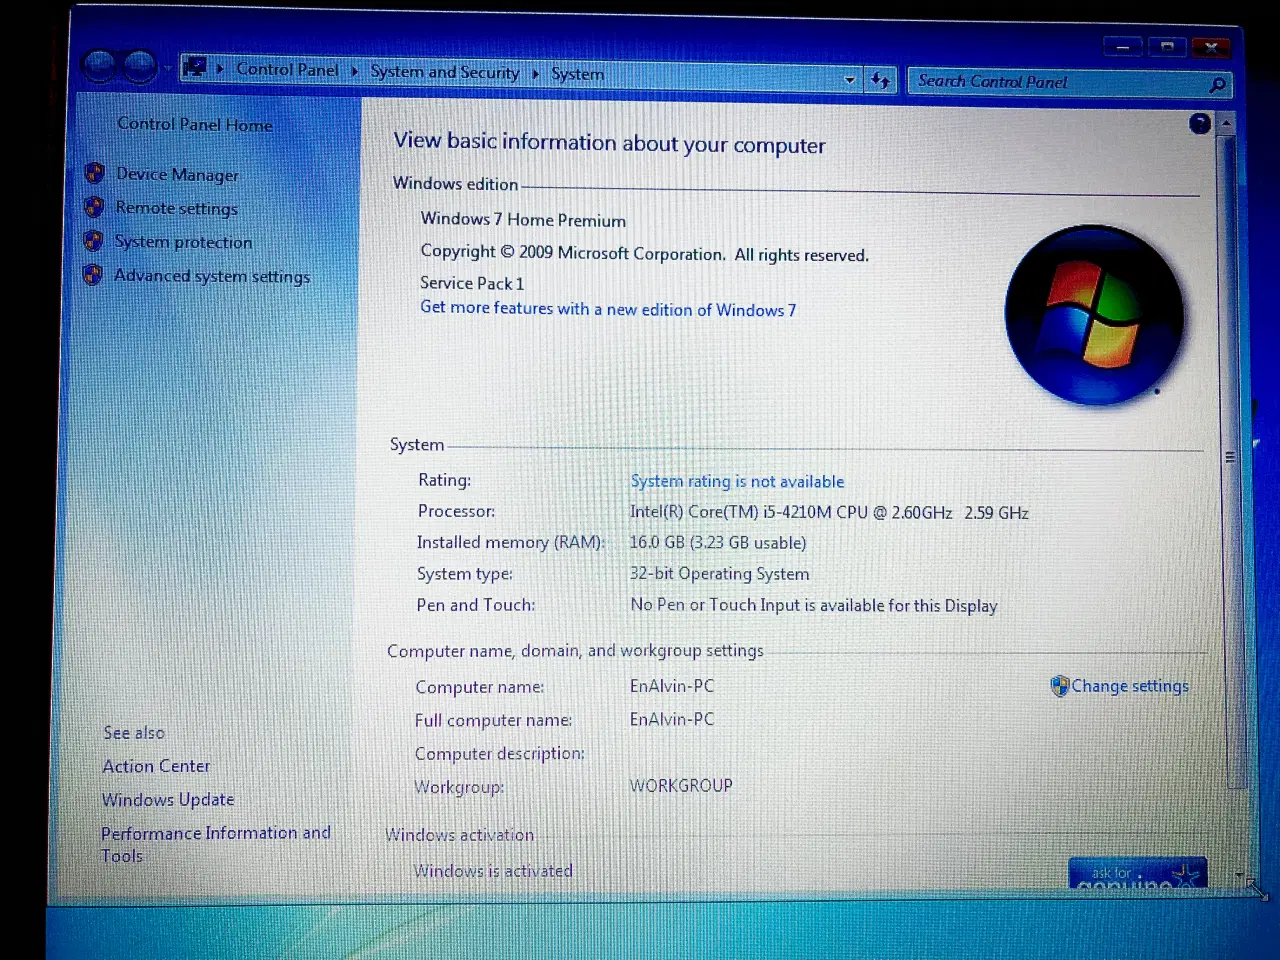Click the '16.0 GB (3.23 GB usable)' value
1280x960 pixels.
pyautogui.click(x=717, y=542)
